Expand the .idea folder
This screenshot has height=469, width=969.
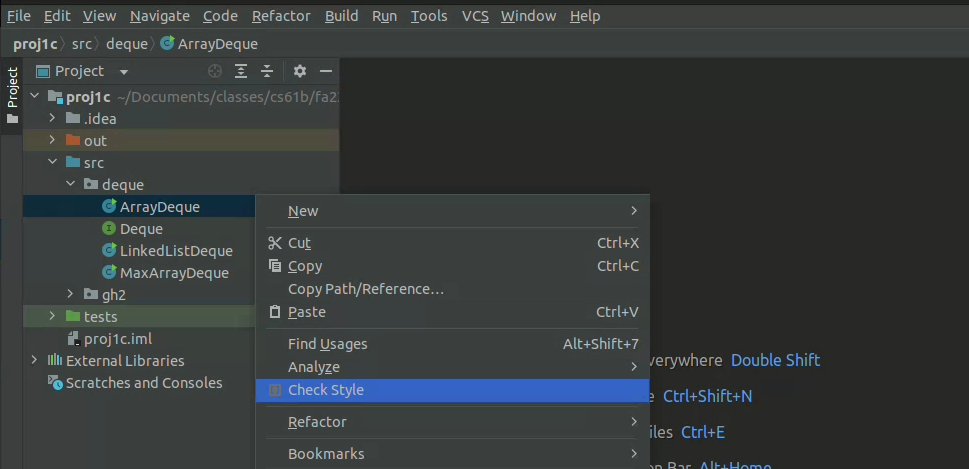point(53,118)
